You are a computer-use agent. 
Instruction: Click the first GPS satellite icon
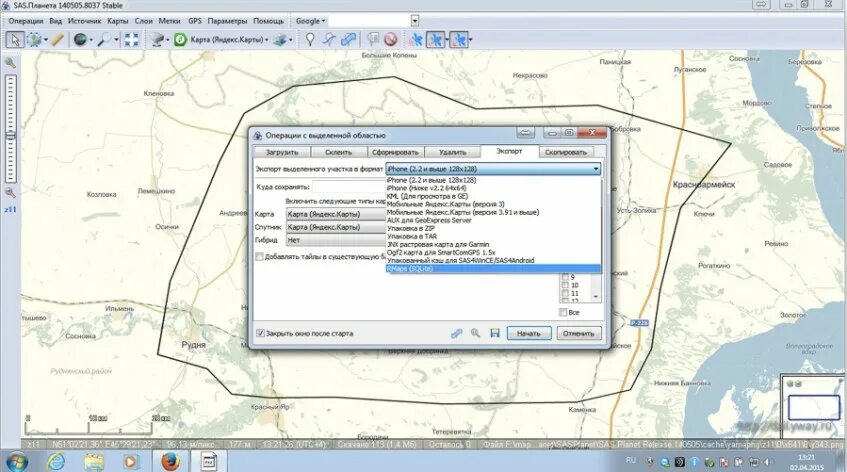tap(415, 39)
